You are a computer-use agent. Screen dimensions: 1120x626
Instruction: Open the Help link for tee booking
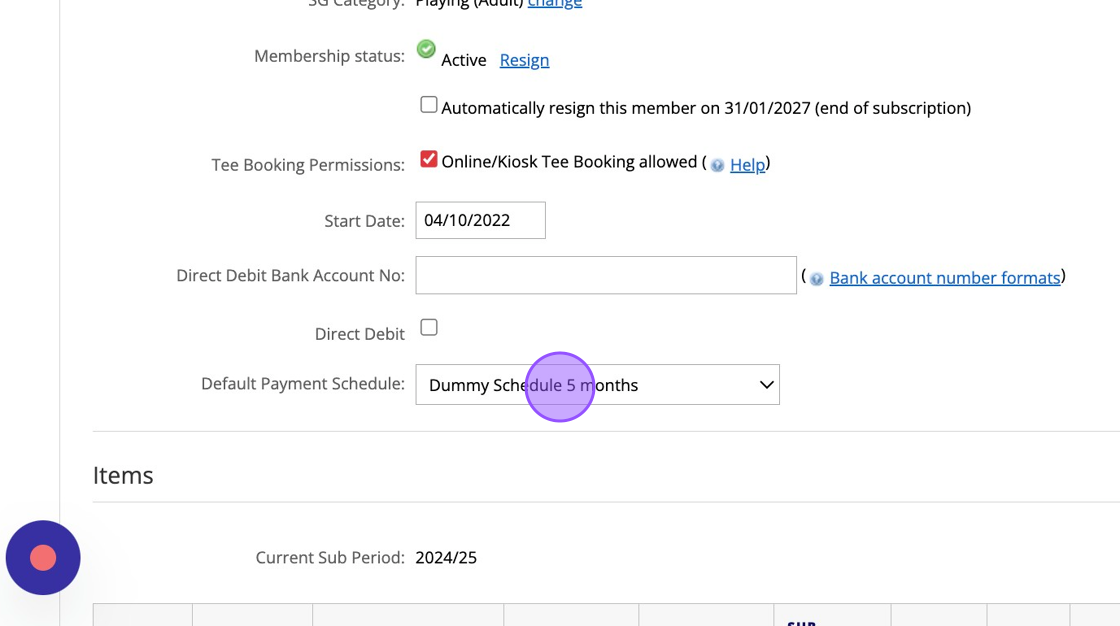[x=747, y=165]
